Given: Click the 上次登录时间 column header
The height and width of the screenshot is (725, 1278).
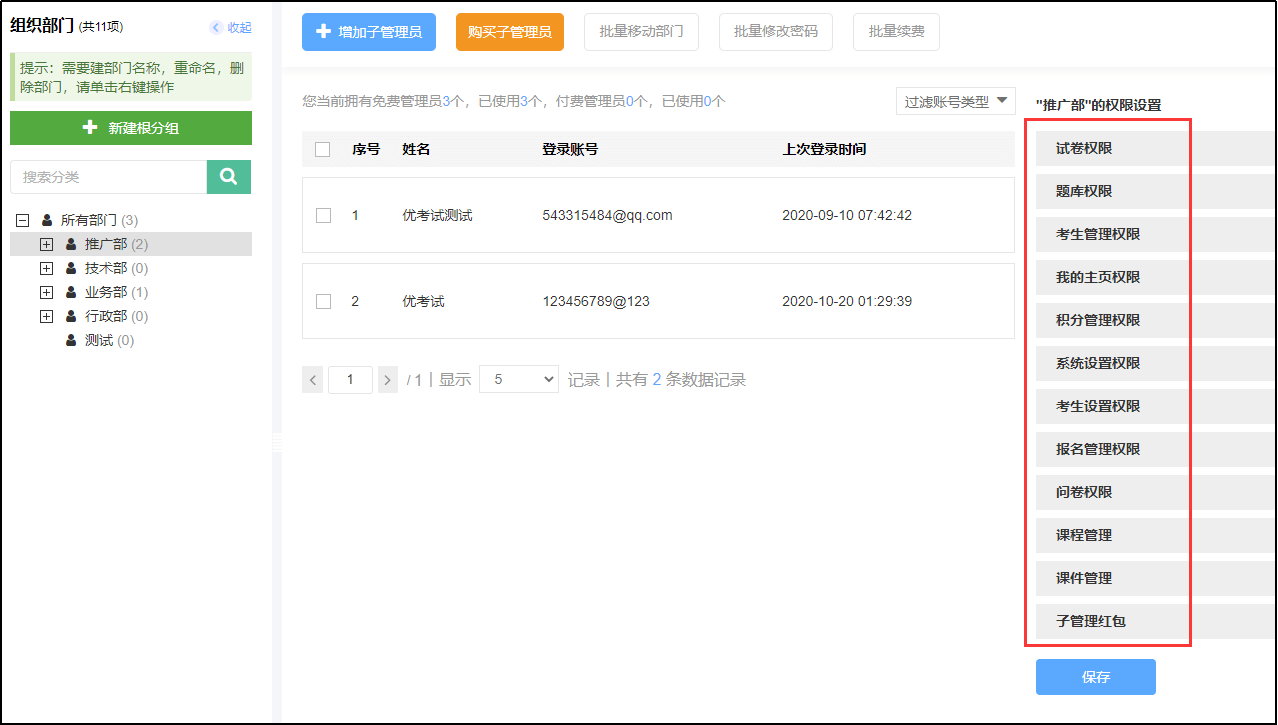Looking at the screenshot, I should tap(824, 149).
